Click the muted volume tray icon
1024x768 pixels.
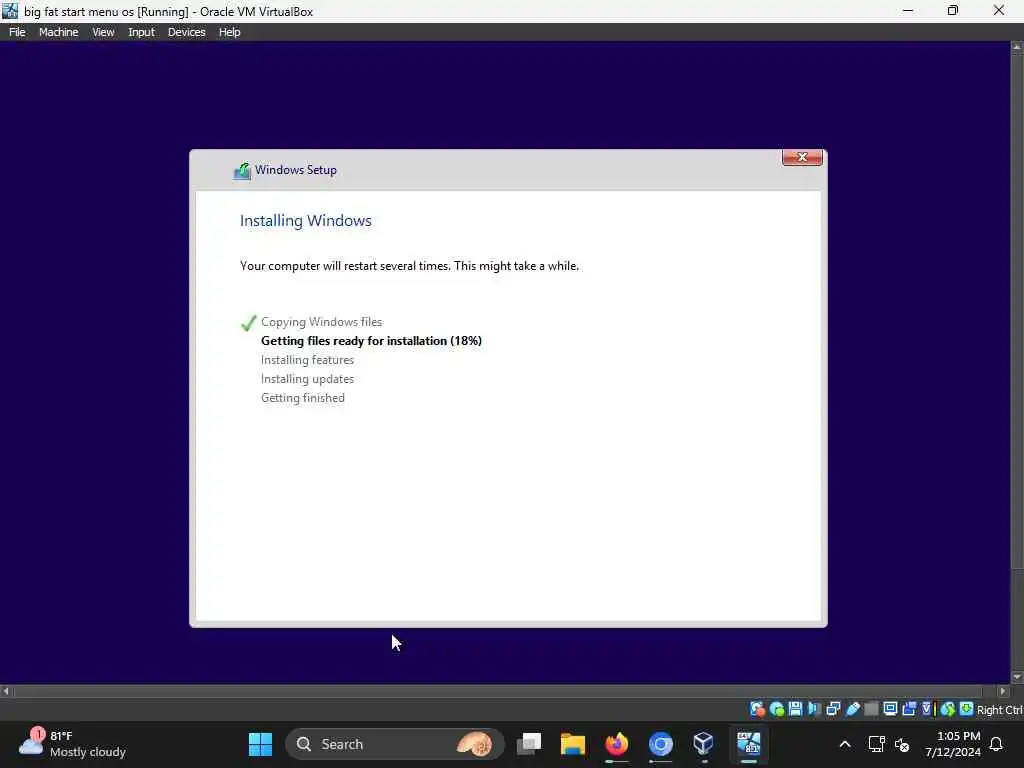click(903, 744)
